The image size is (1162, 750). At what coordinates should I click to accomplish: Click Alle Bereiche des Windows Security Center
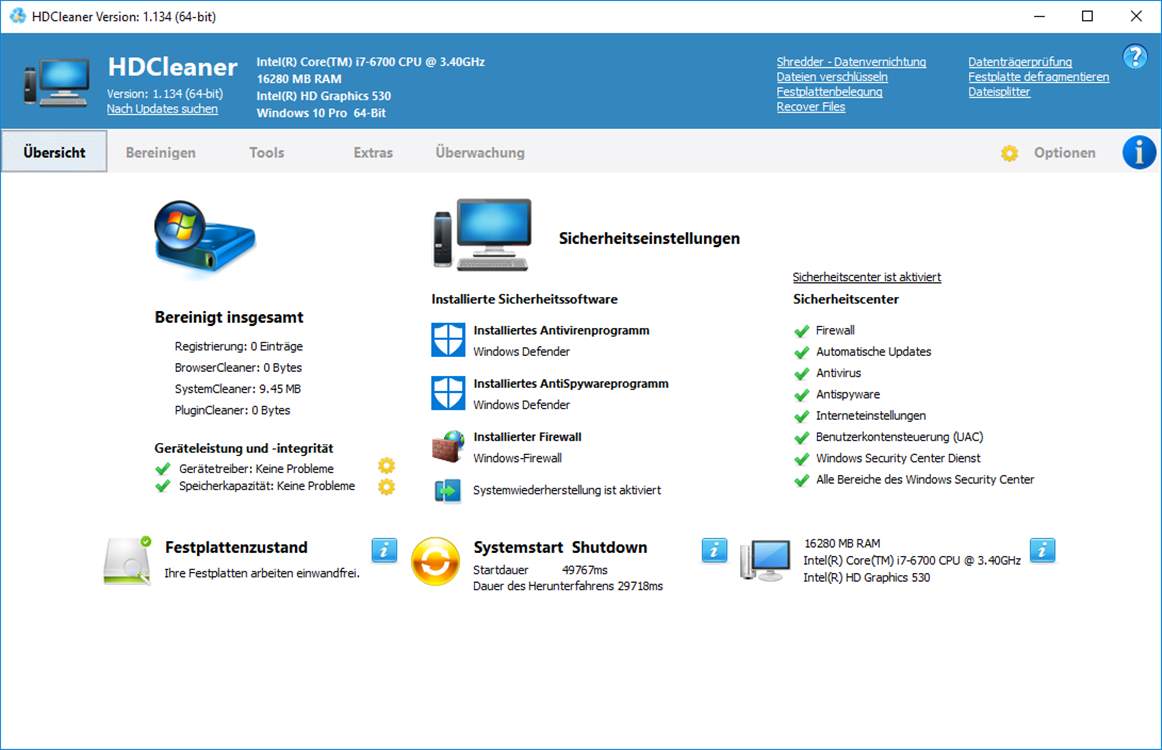925,480
